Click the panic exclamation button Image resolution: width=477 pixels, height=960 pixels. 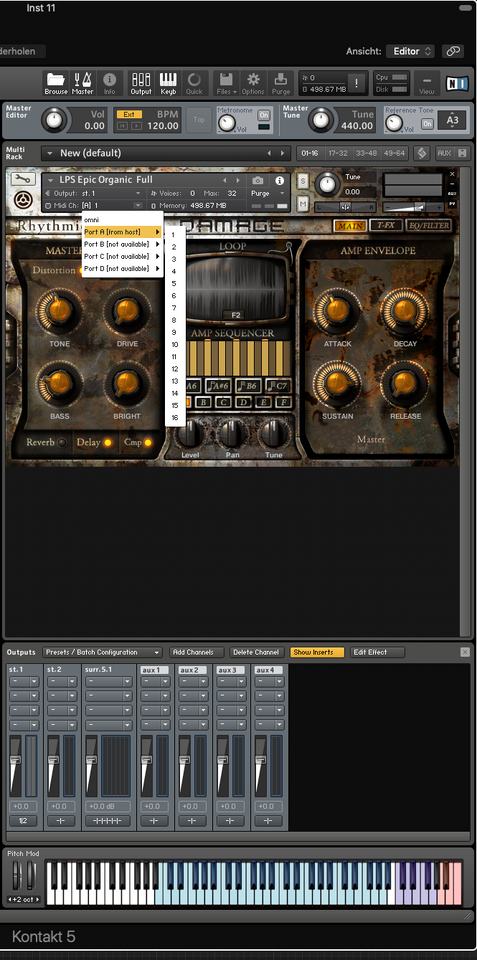point(356,83)
